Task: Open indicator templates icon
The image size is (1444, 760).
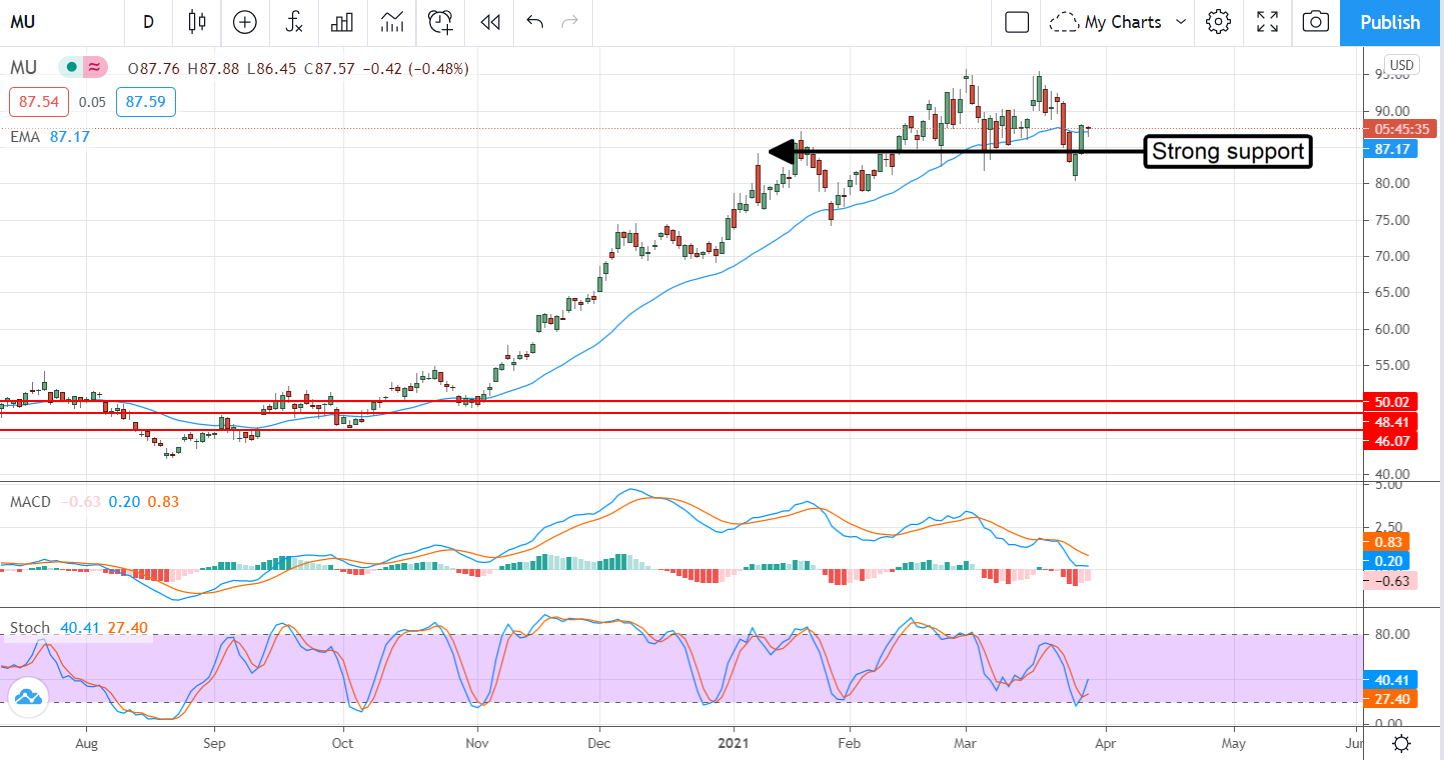Action: point(392,22)
